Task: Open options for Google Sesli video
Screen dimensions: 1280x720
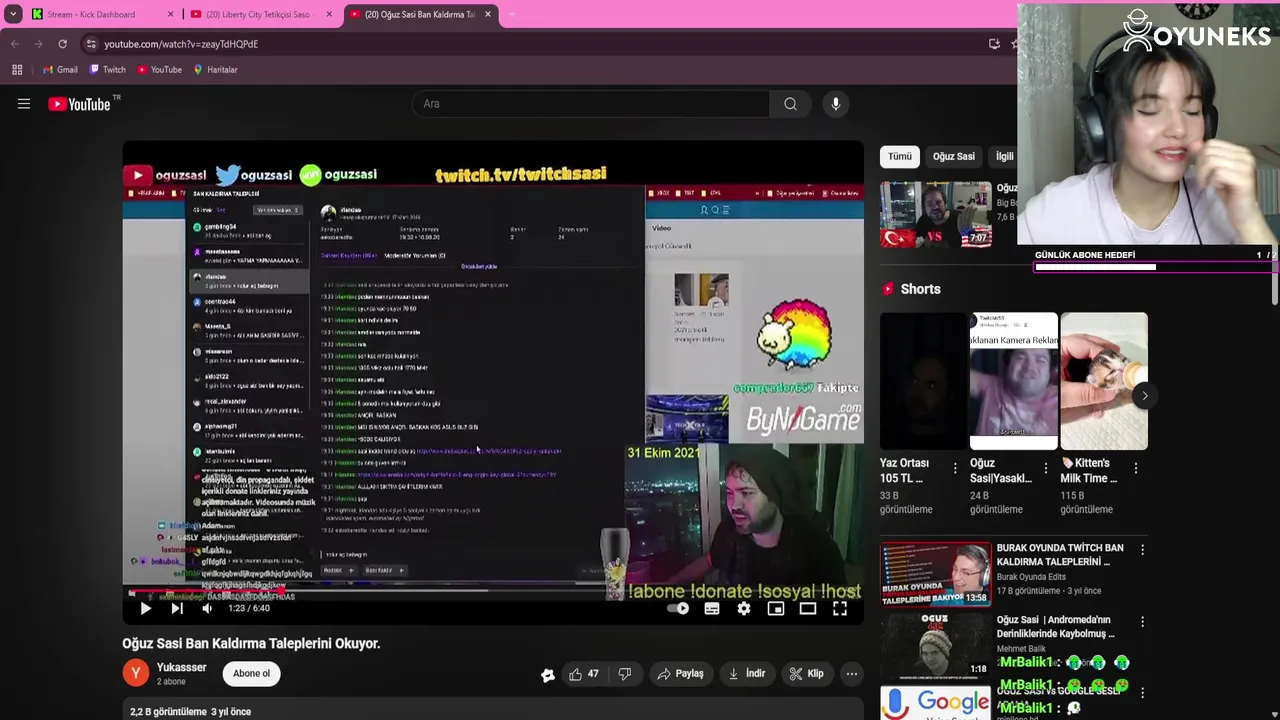Action: (x=1142, y=692)
